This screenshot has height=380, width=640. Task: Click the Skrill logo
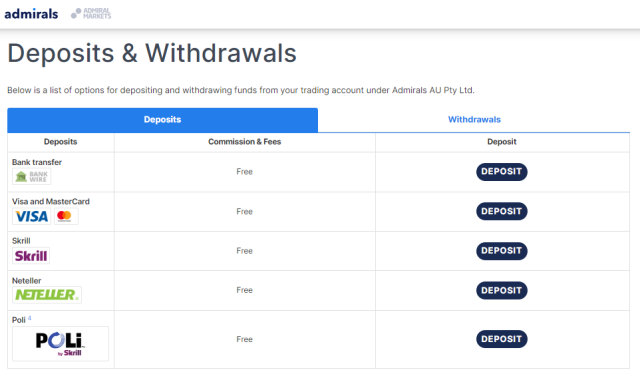click(31, 256)
